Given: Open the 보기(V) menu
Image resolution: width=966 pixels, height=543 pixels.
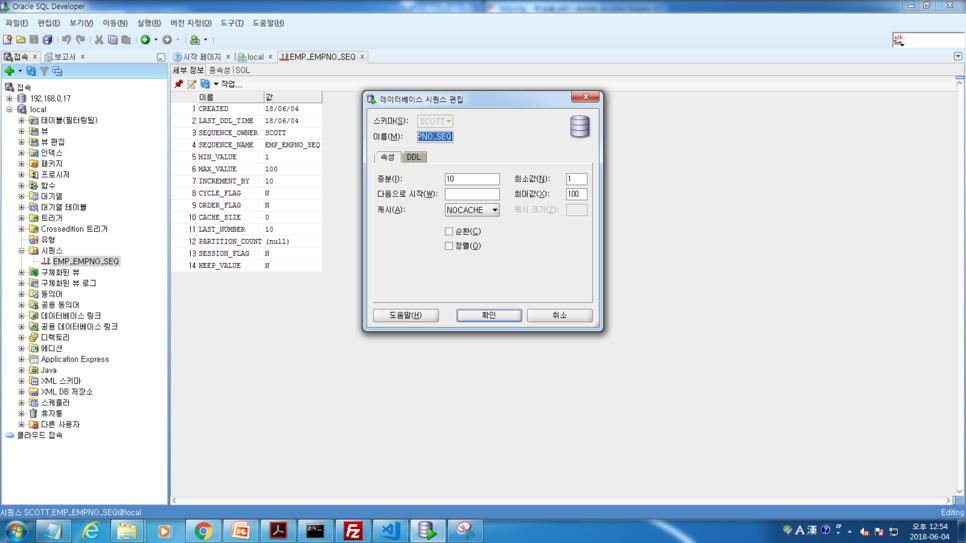Looking at the screenshot, I should click(81, 23).
